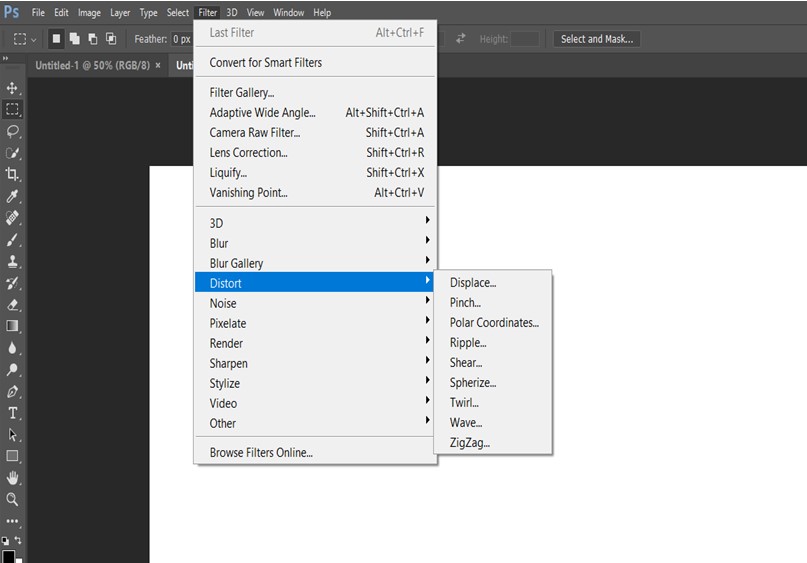807x563 pixels.
Task: Open the File menu
Action: tap(38, 12)
